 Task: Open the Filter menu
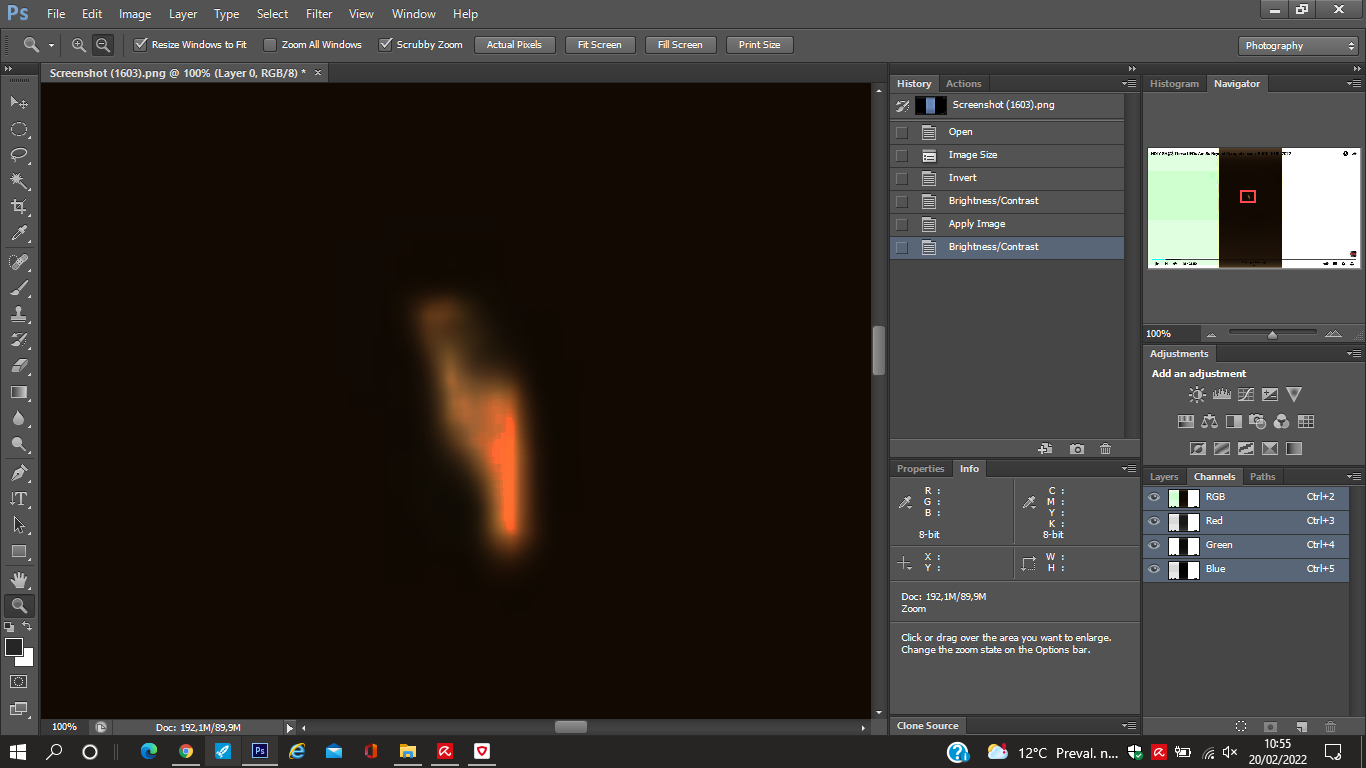point(319,14)
